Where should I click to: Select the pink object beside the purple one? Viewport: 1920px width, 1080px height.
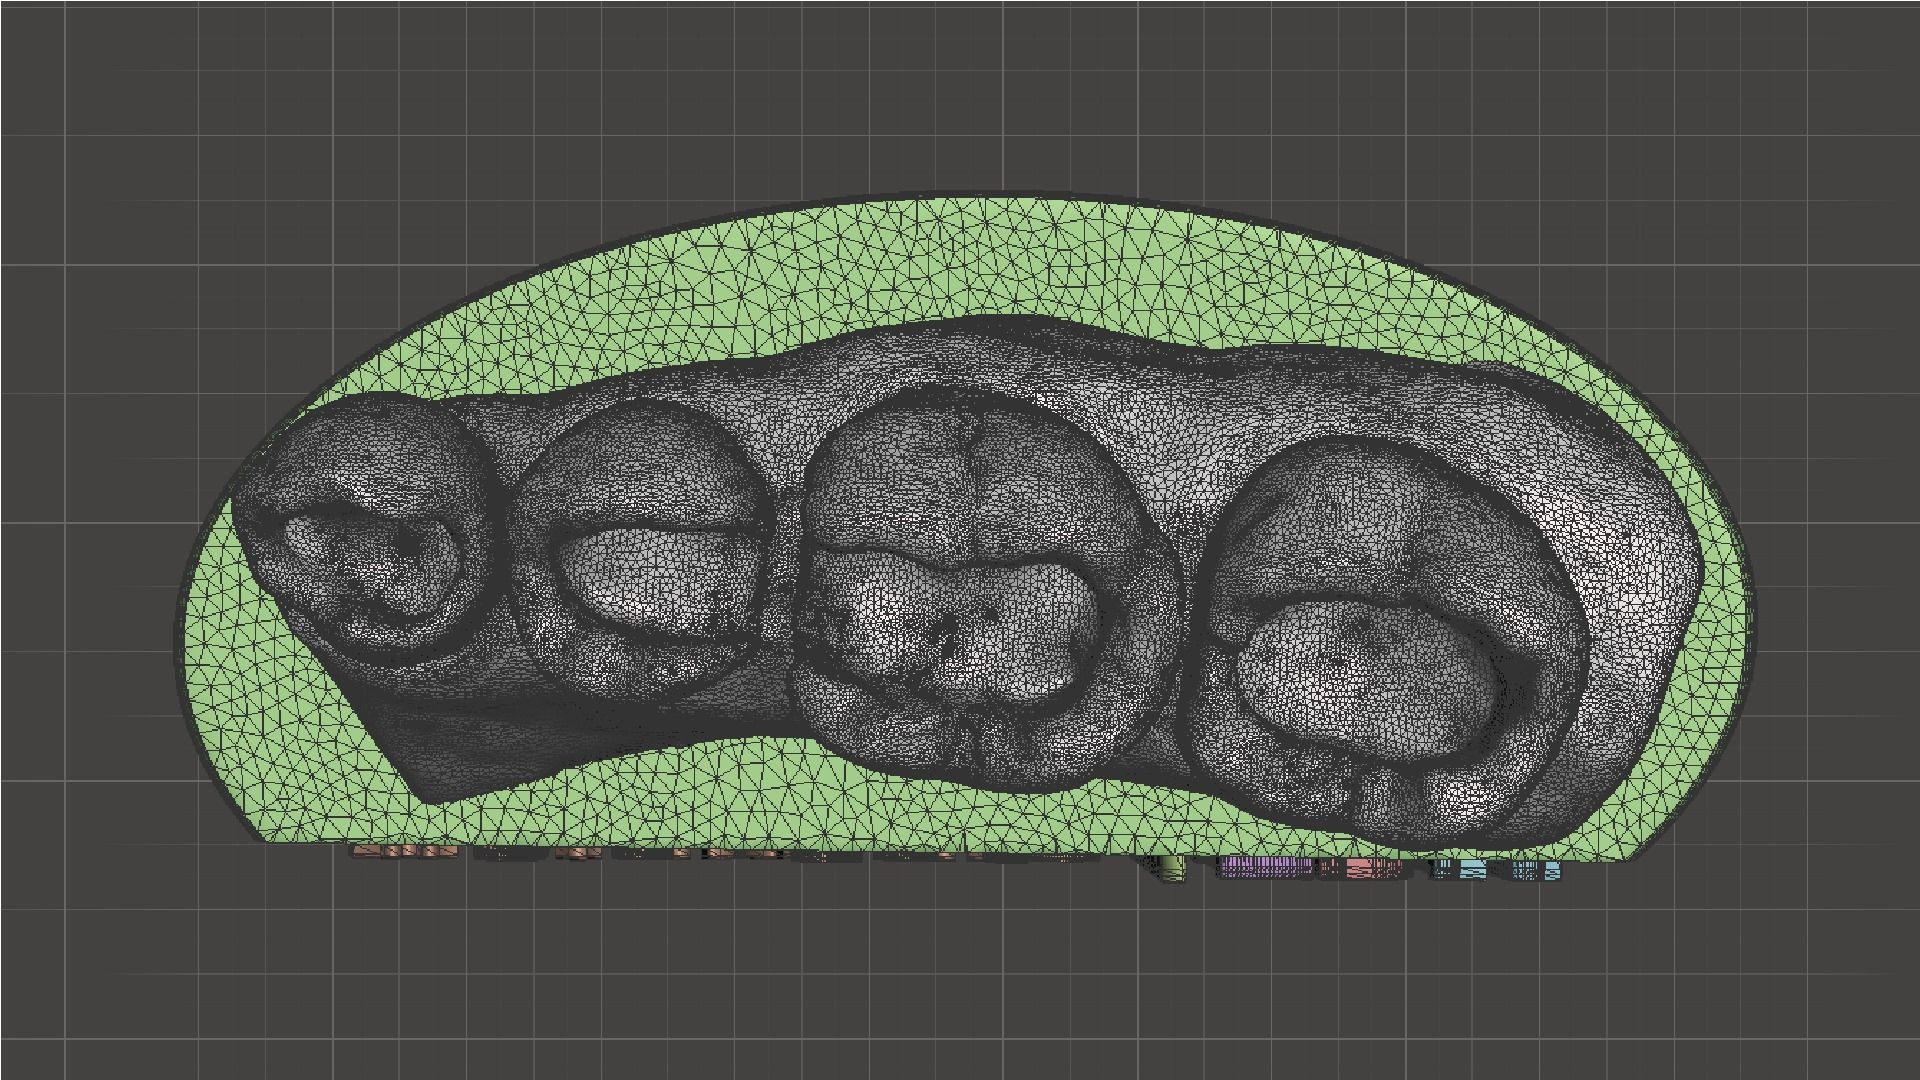(1362, 869)
